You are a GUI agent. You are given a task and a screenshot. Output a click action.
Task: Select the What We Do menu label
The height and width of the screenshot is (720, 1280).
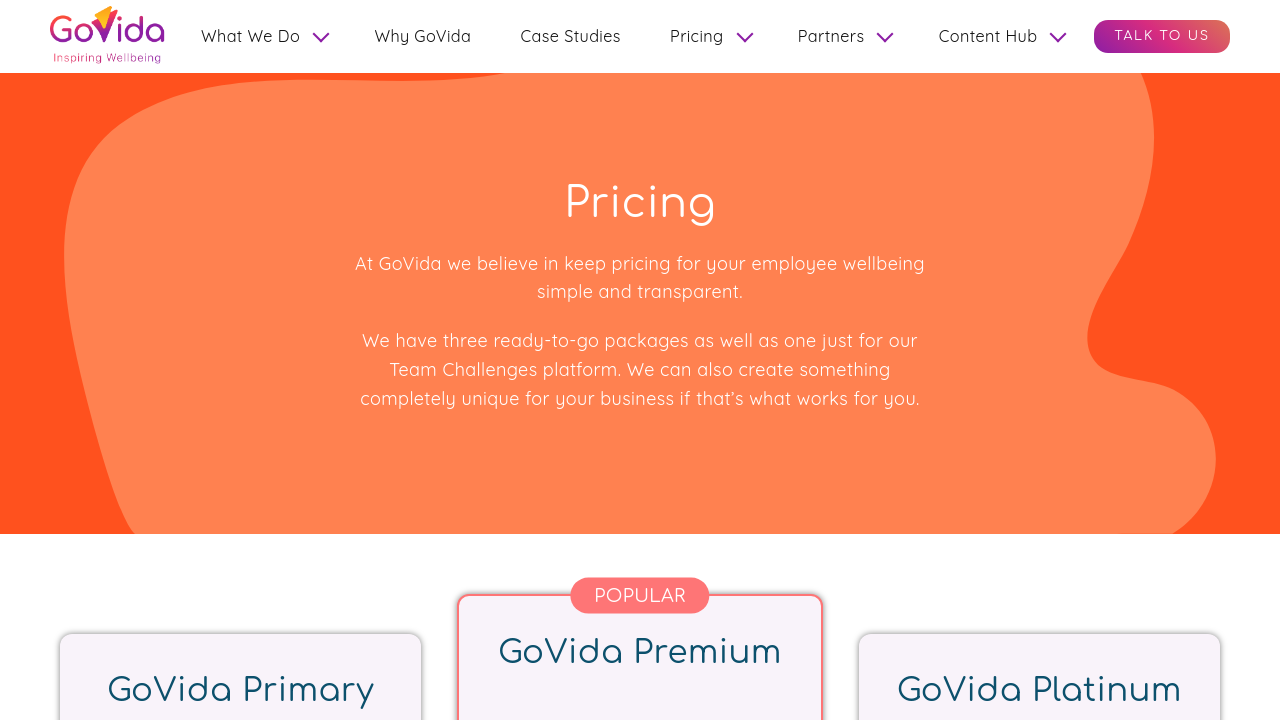[x=250, y=37]
